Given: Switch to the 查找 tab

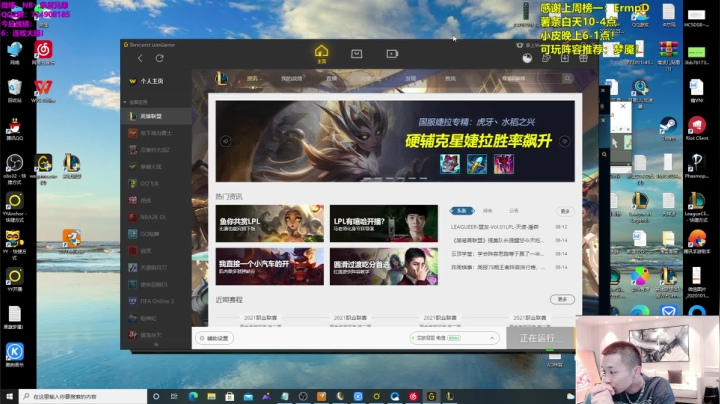Looking at the screenshot, I should [x=450, y=79].
